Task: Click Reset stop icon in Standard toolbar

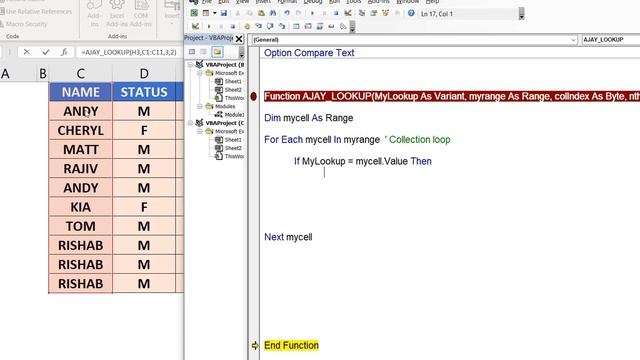Action: tap(336, 13)
